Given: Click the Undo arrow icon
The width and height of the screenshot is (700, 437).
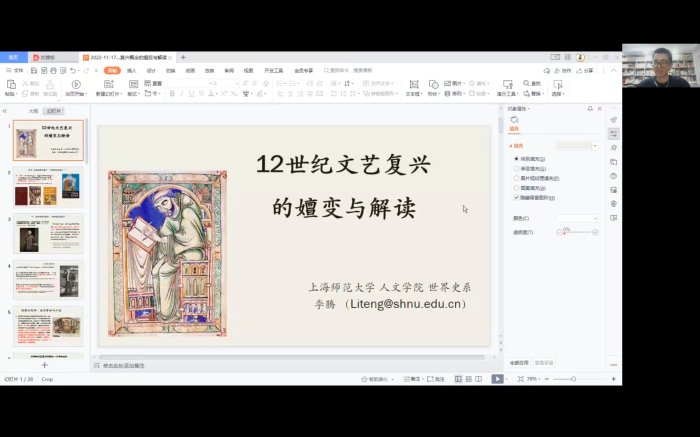Looking at the screenshot, I should [x=73, y=71].
